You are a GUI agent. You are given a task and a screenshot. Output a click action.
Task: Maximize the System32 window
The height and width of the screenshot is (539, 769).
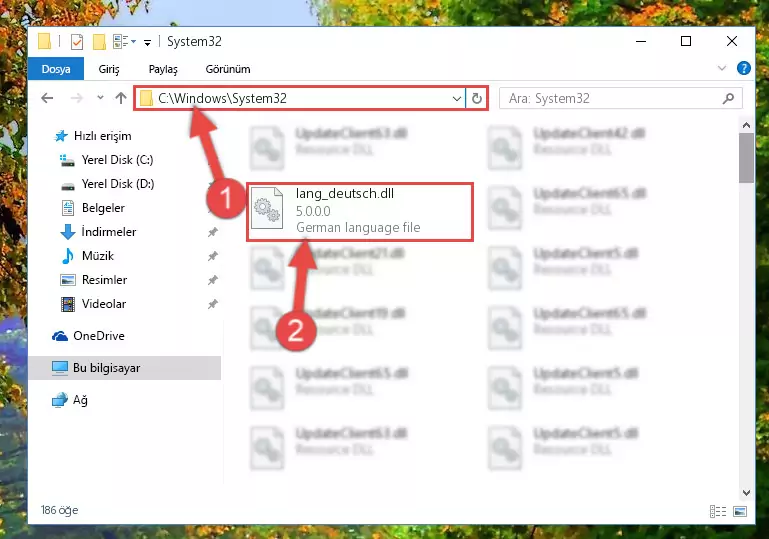[x=686, y=41]
